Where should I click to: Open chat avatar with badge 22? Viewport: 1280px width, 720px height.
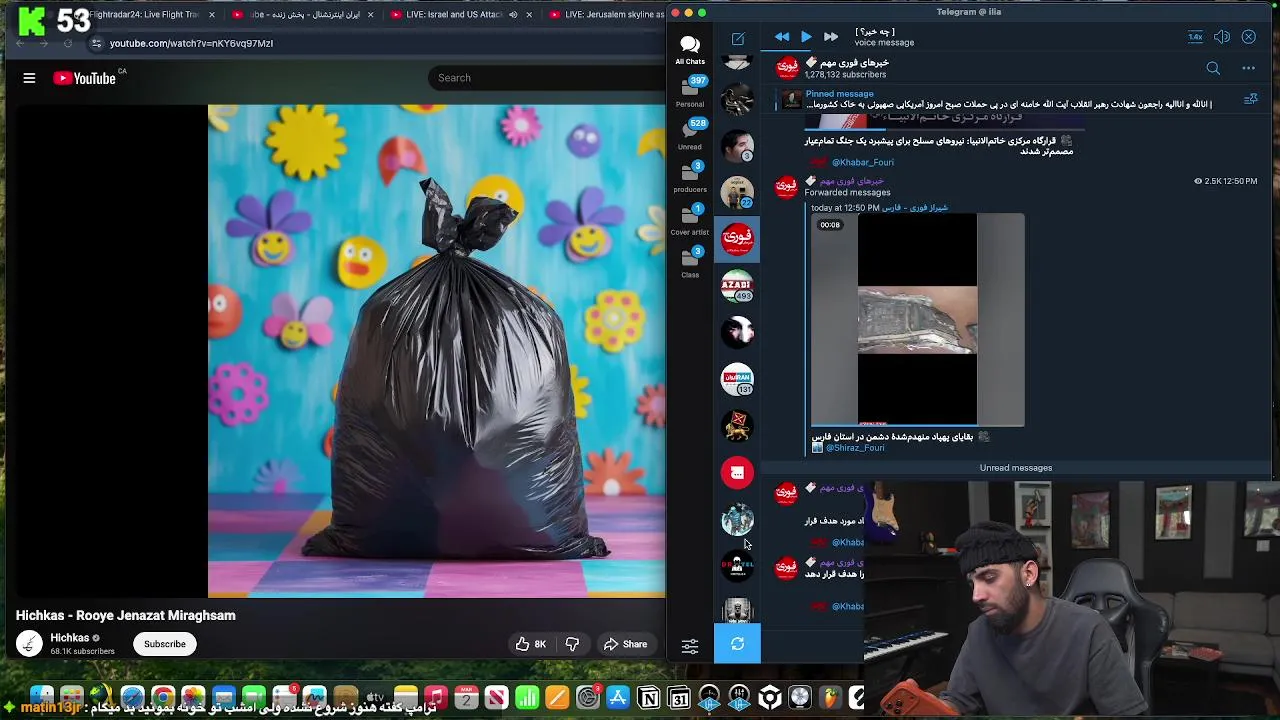coord(737,191)
